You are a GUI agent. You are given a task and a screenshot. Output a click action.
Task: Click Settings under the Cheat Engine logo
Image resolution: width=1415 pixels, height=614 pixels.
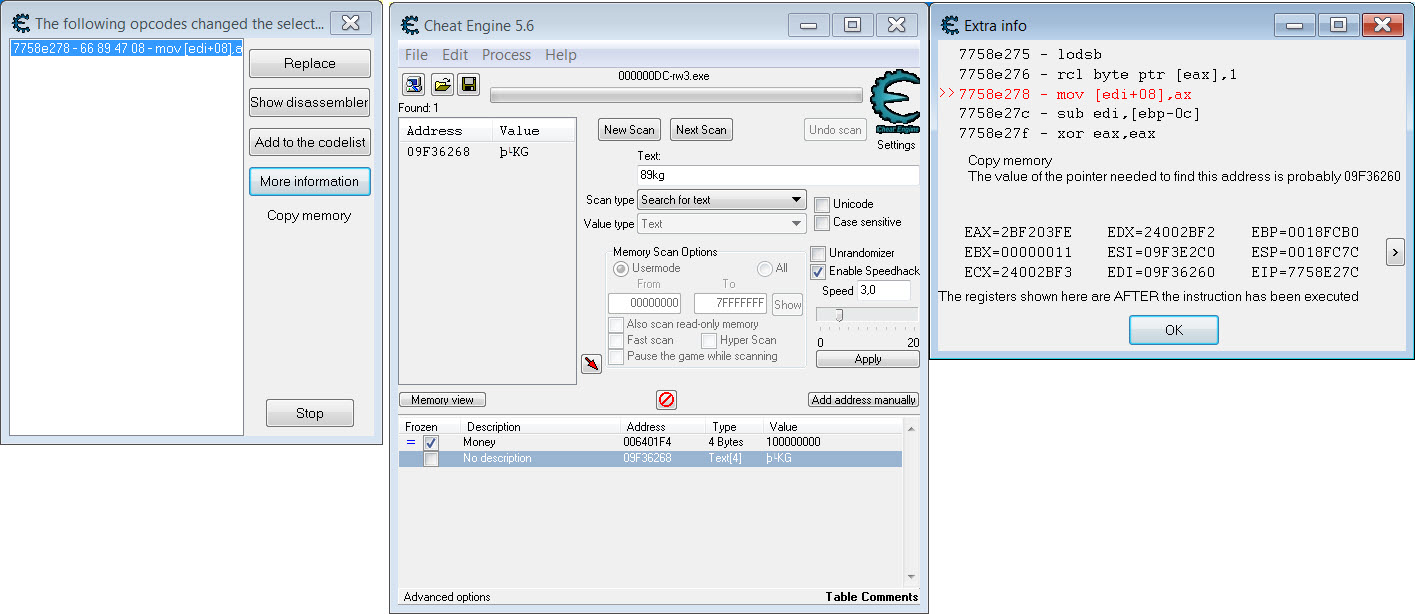896,145
